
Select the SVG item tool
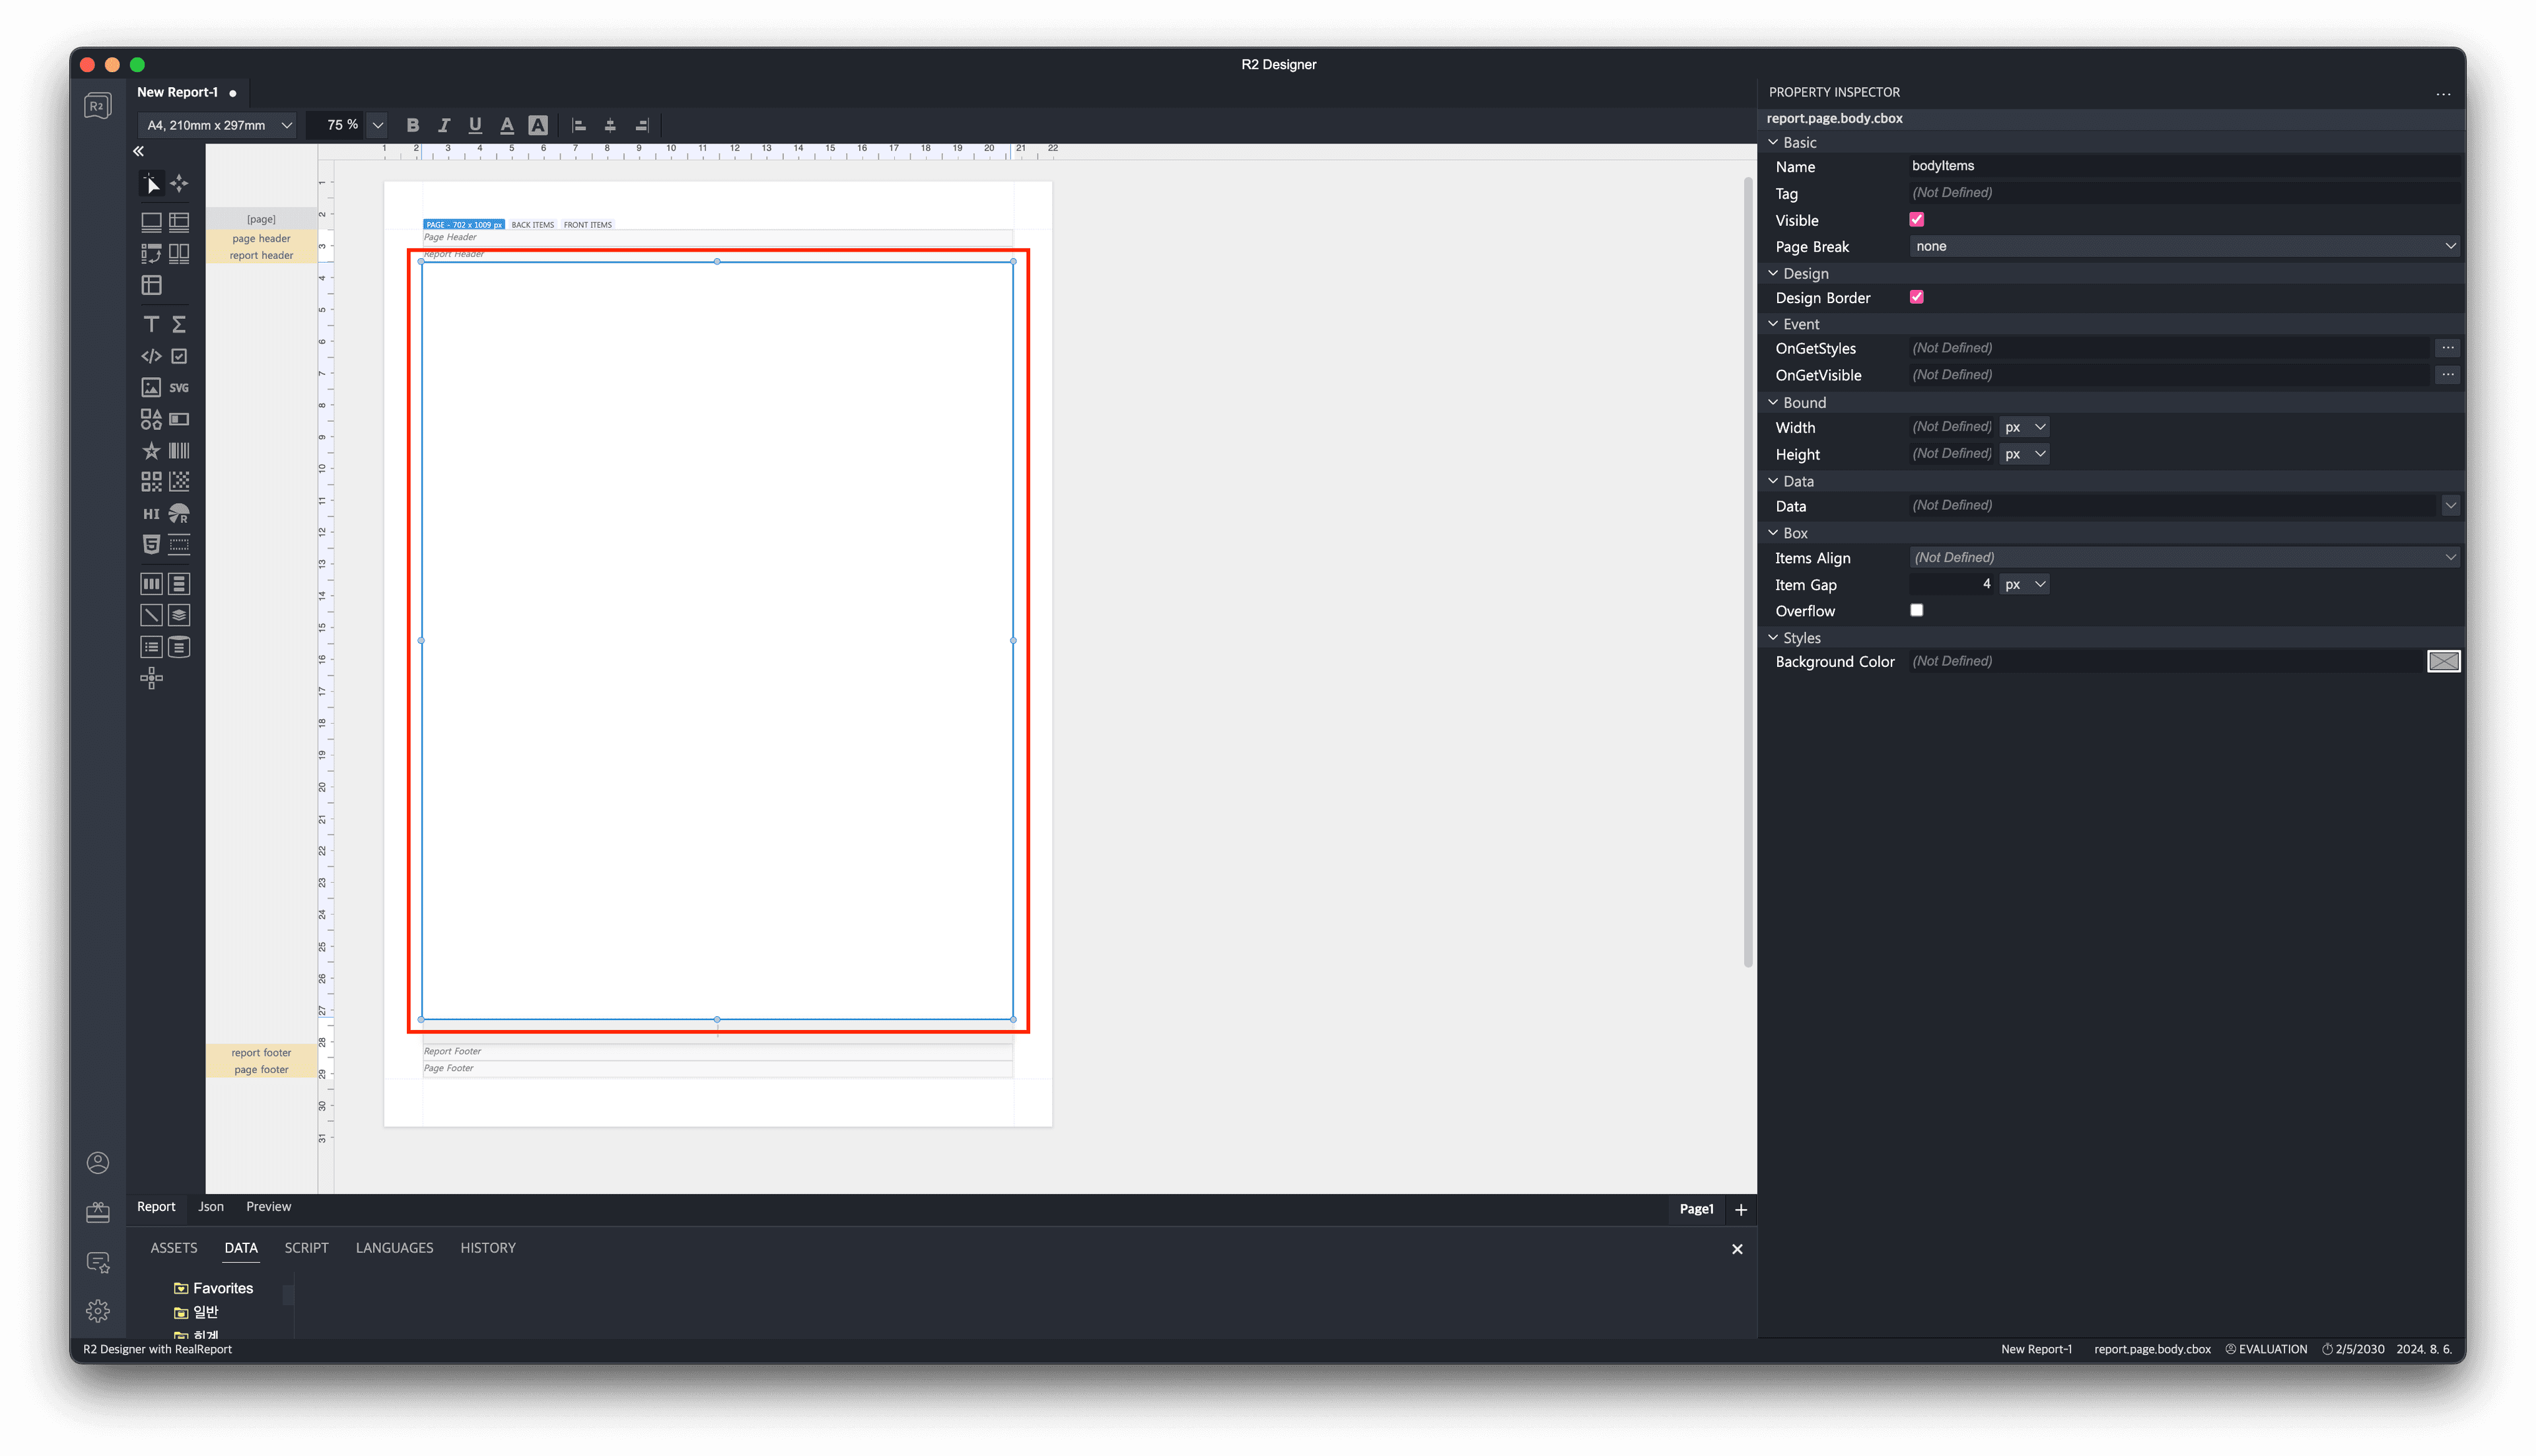tap(179, 388)
